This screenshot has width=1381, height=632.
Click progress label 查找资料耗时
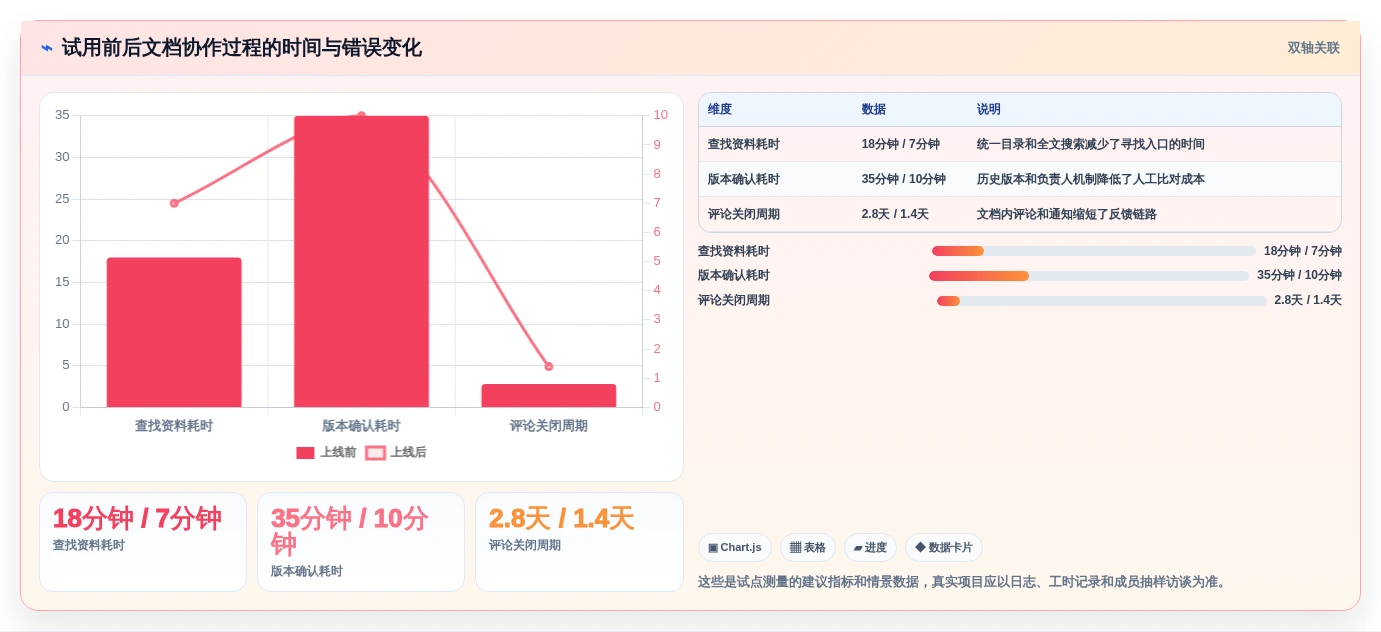[x=733, y=251]
